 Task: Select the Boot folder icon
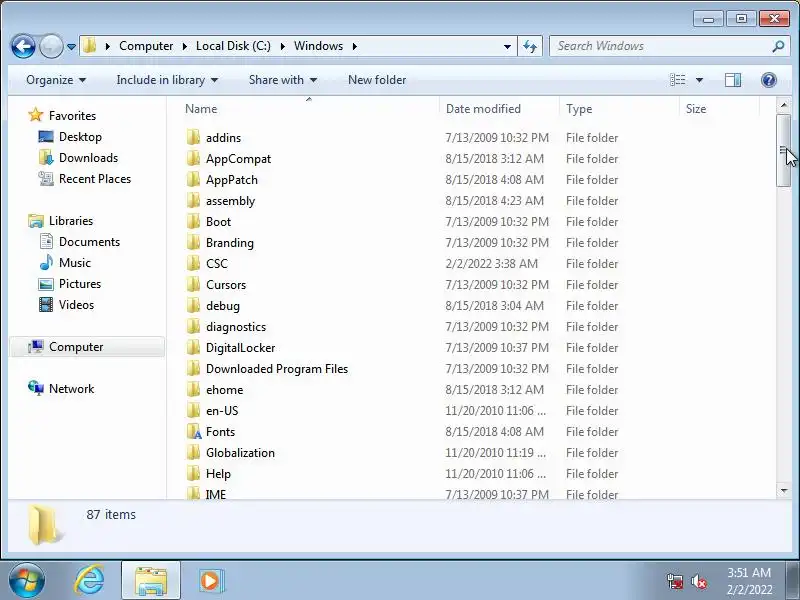[x=193, y=221]
